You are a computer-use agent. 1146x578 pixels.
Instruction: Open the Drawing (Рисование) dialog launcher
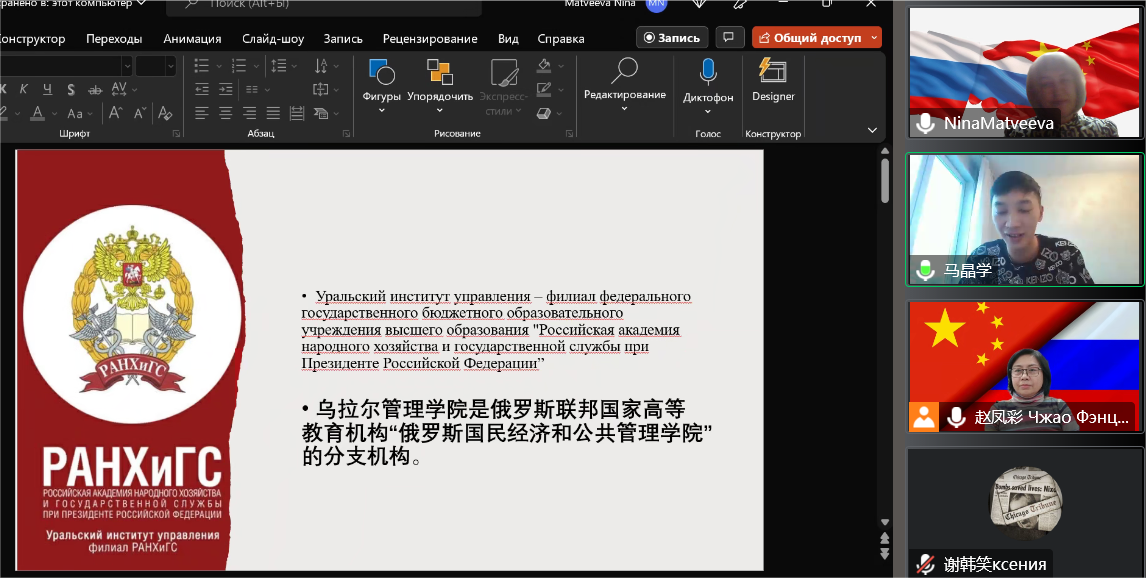pyautogui.click(x=569, y=134)
